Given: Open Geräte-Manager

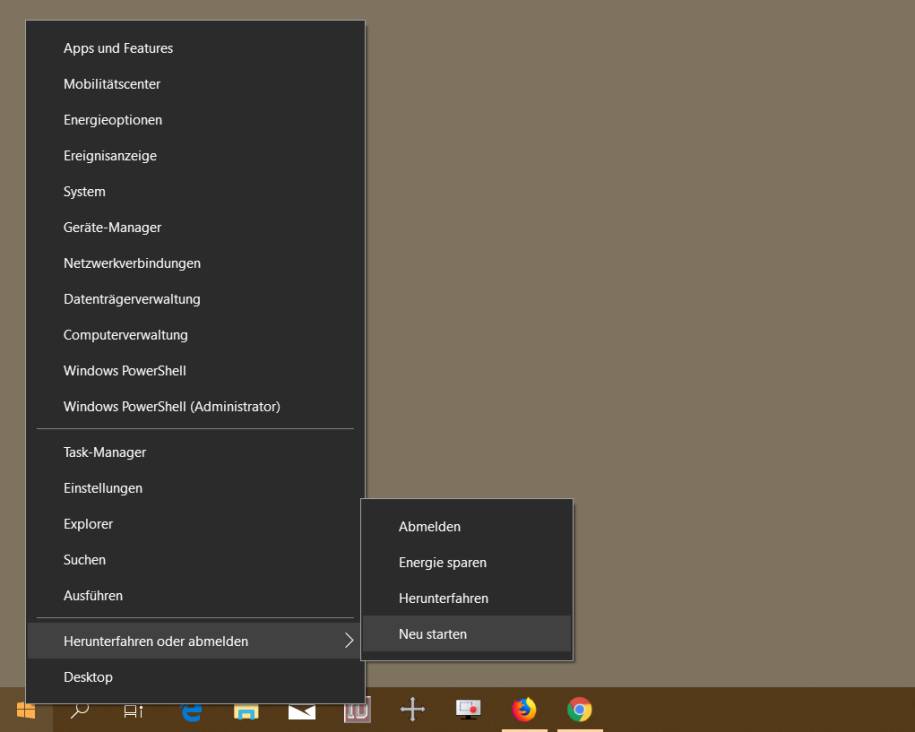Looking at the screenshot, I should tap(195, 227).
